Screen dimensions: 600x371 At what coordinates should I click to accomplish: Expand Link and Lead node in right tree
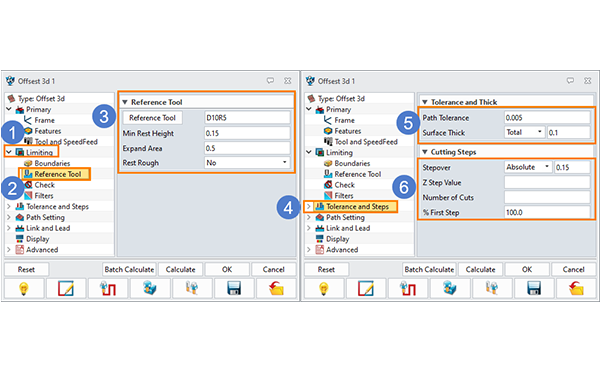click(309, 228)
